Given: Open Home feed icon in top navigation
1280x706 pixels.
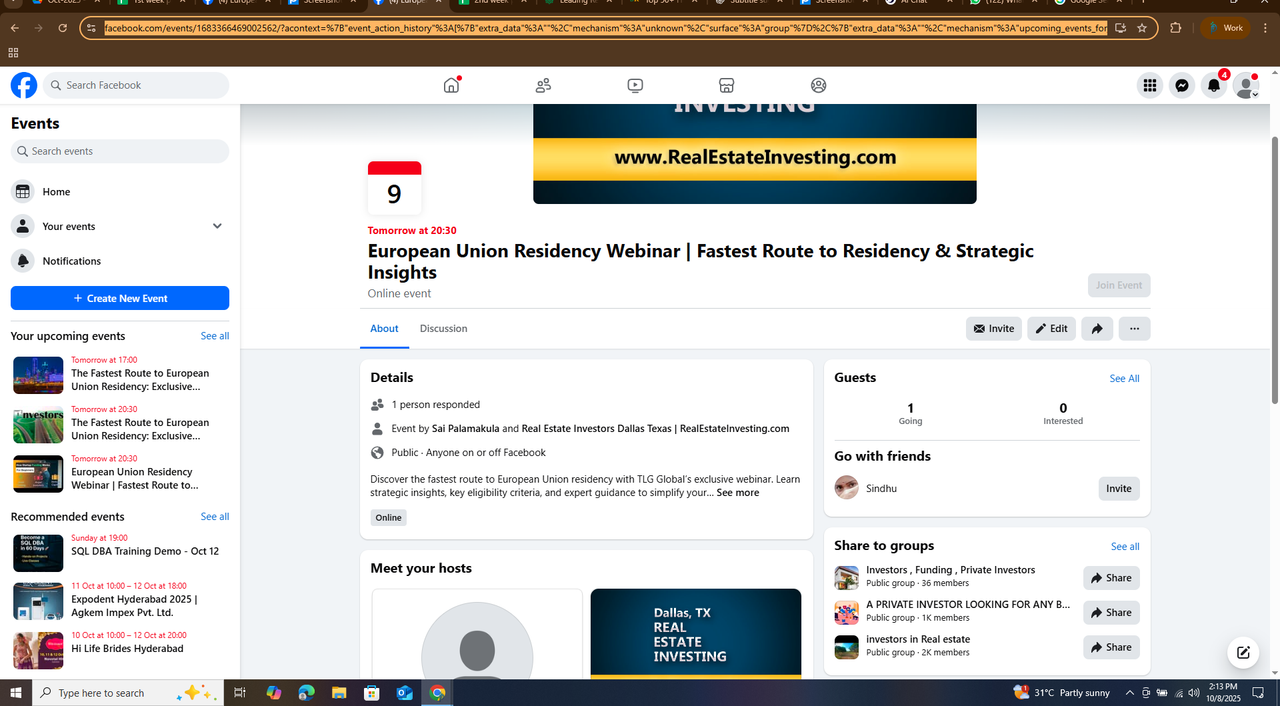Looking at the screenshot, I should [x=451, y=85].
